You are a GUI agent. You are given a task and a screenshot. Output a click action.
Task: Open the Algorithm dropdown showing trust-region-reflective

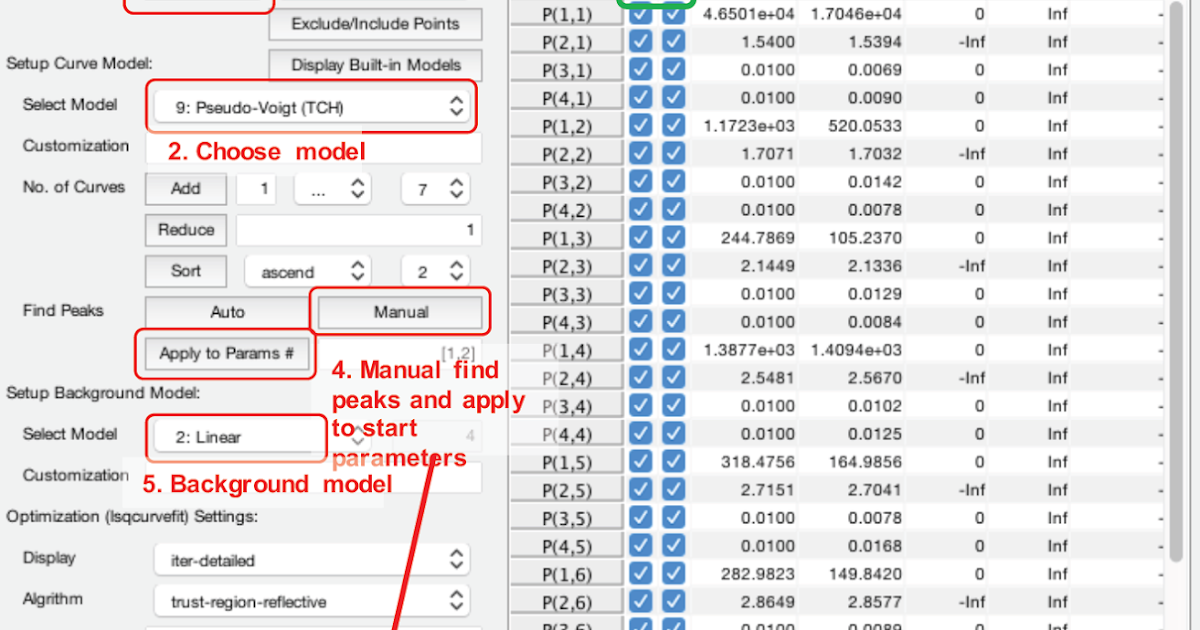tap(311, 599)
